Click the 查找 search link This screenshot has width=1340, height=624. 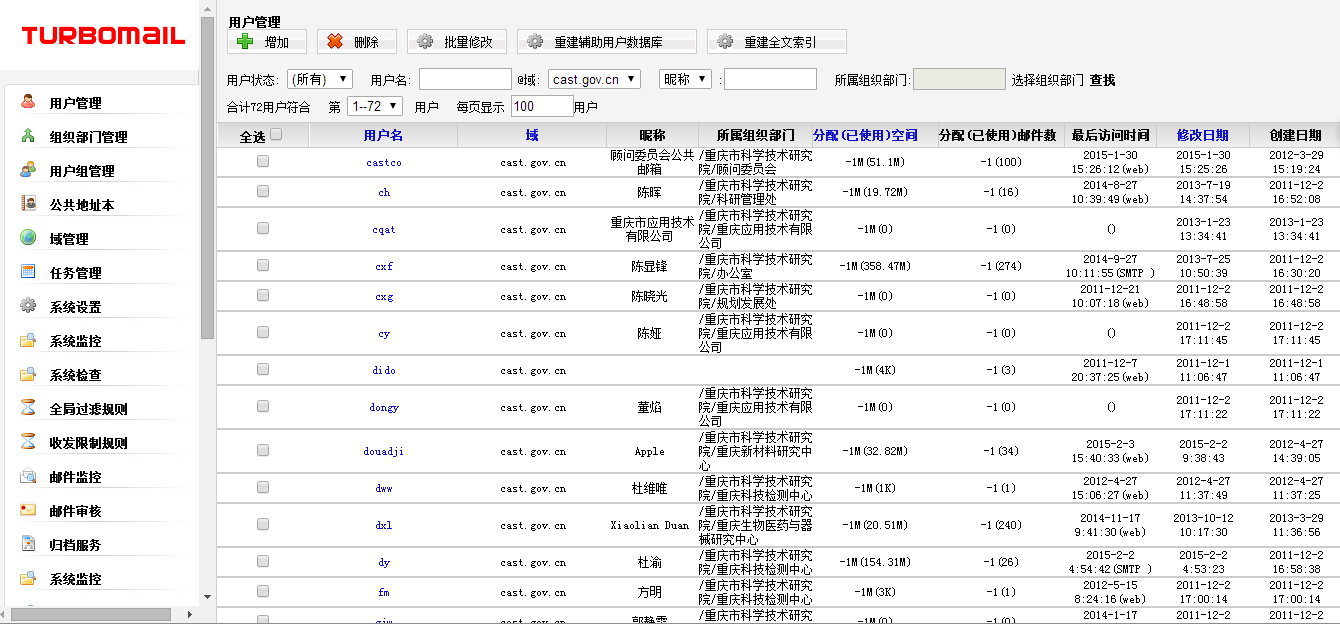point(1102,80)
